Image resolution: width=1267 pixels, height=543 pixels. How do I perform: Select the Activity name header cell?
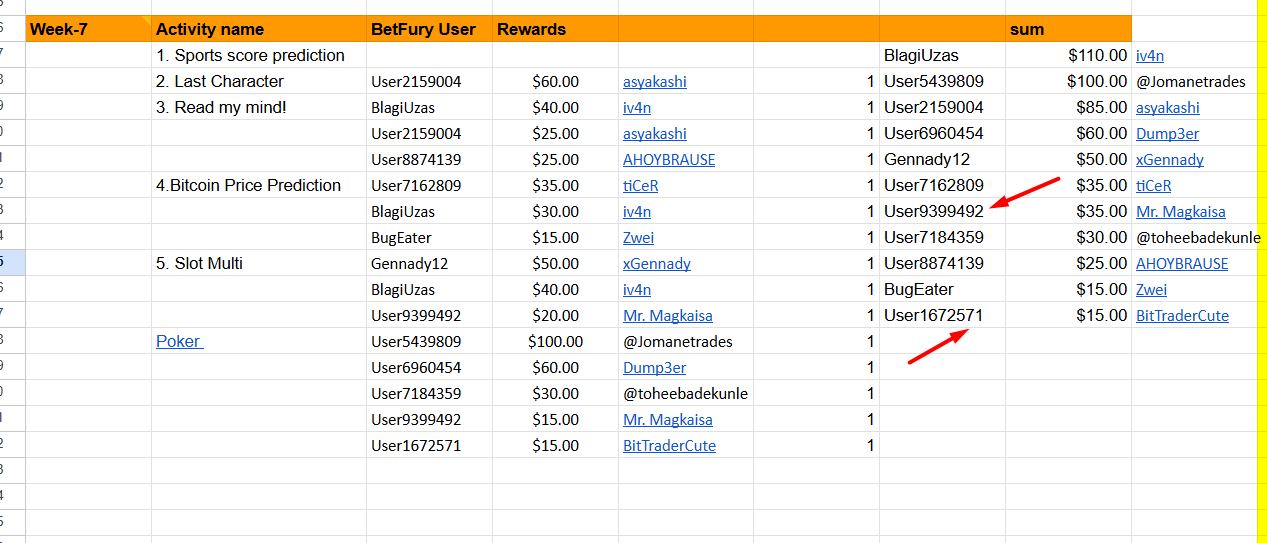click(x=259, y=29)
